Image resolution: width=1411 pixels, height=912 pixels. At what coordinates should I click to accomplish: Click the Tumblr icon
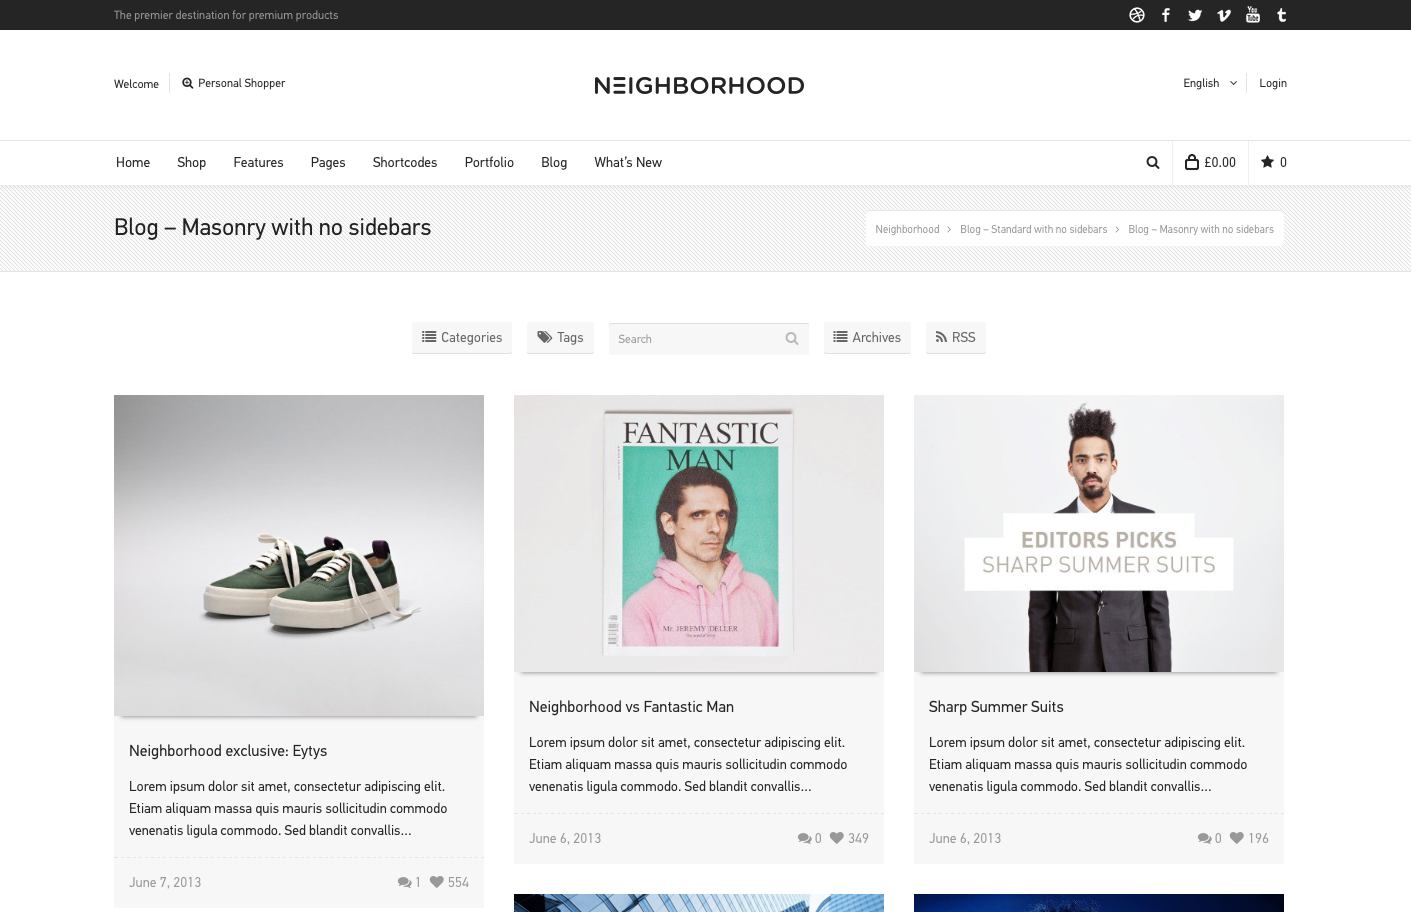pos(1281,15)
